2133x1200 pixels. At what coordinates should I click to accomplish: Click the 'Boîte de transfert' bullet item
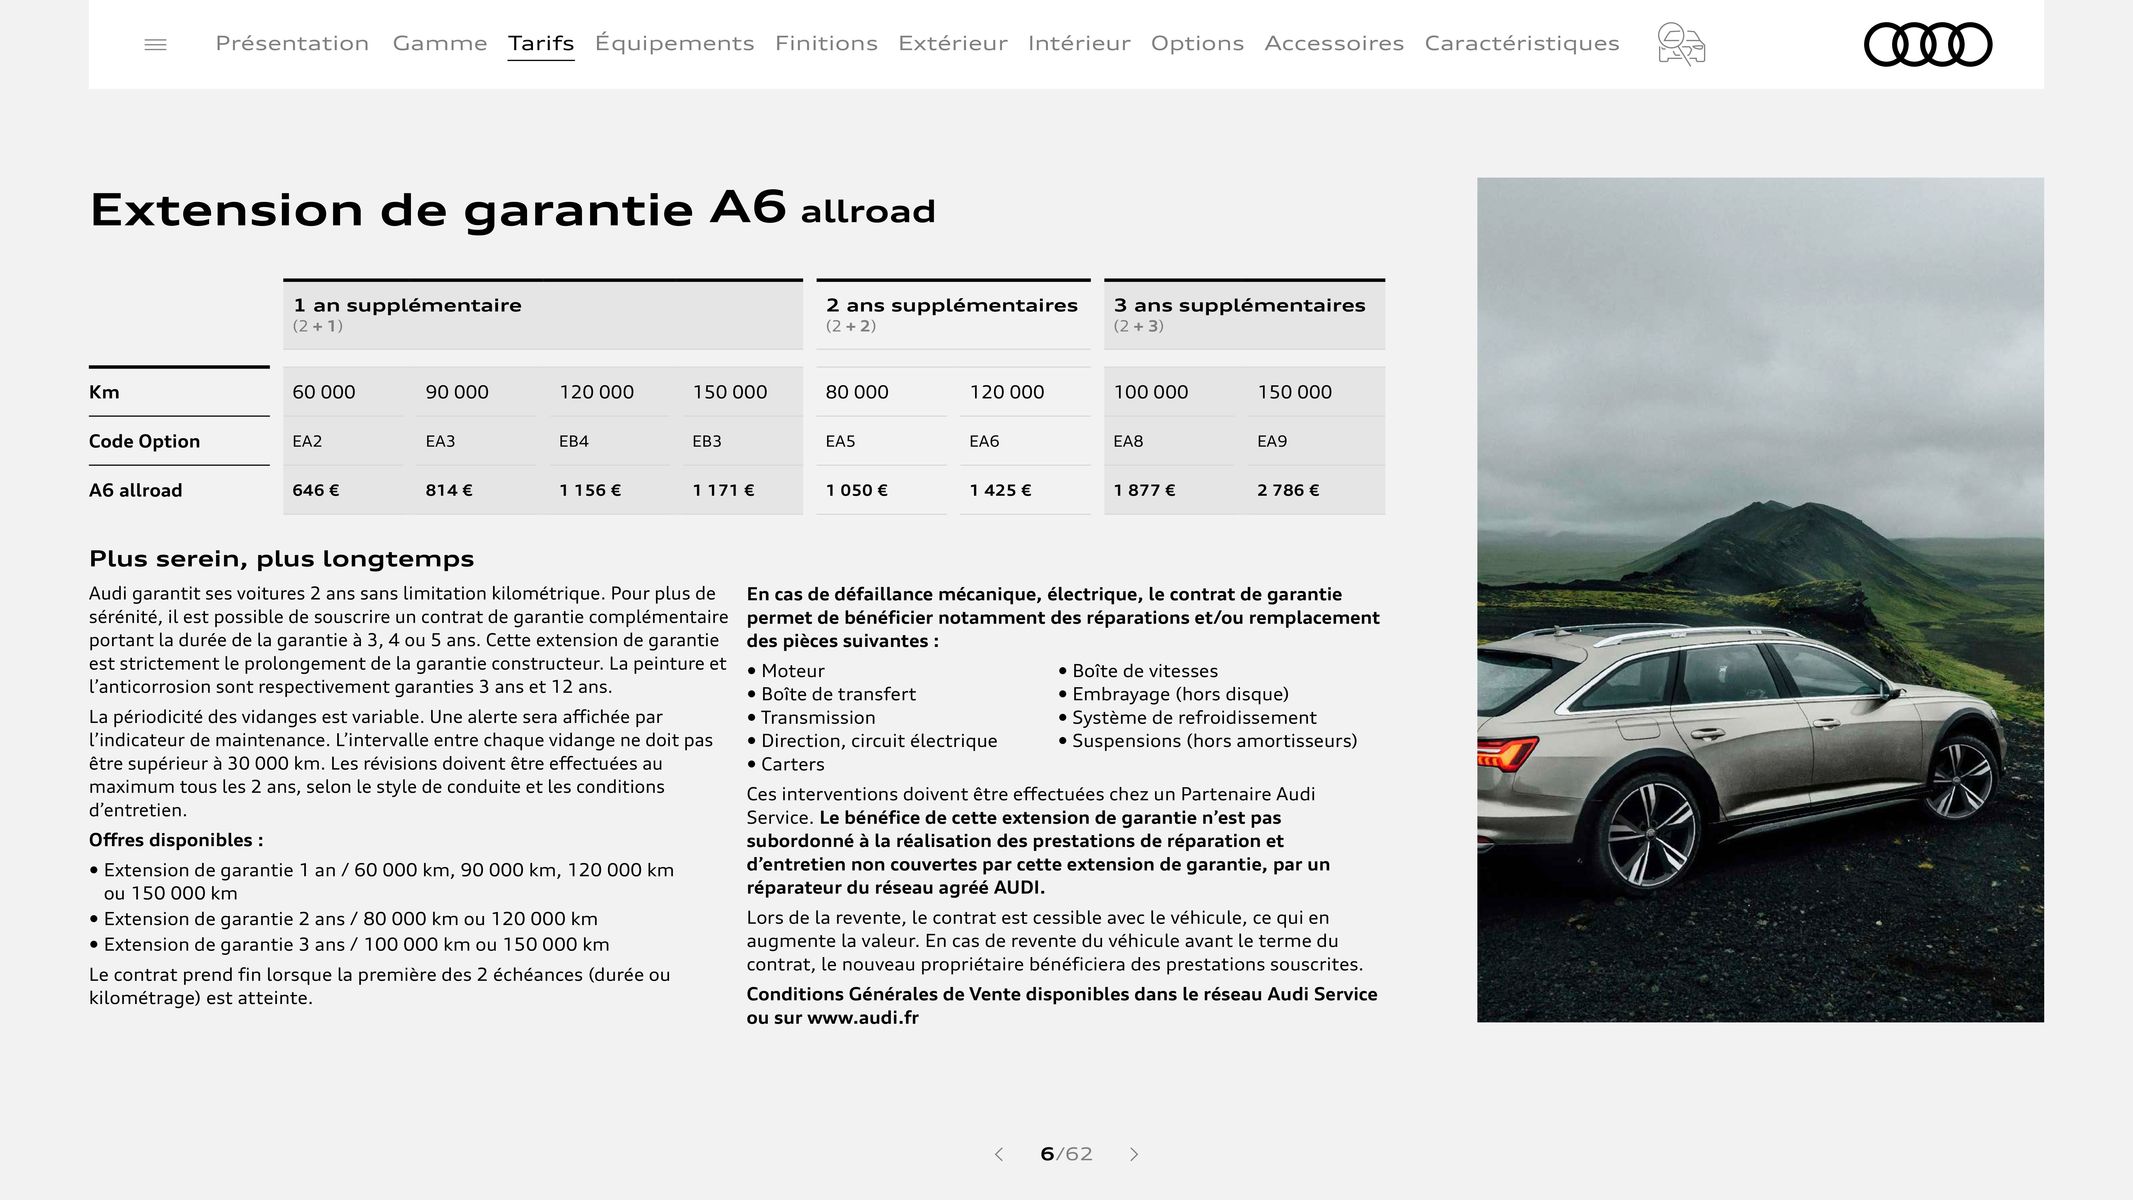point(831,694)
